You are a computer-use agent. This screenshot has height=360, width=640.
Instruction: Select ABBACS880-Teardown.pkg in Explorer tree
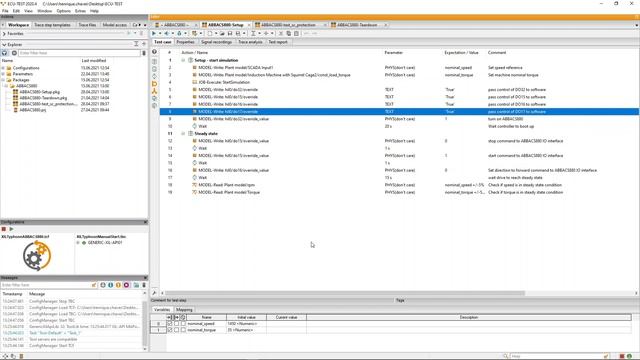[43, 98]
